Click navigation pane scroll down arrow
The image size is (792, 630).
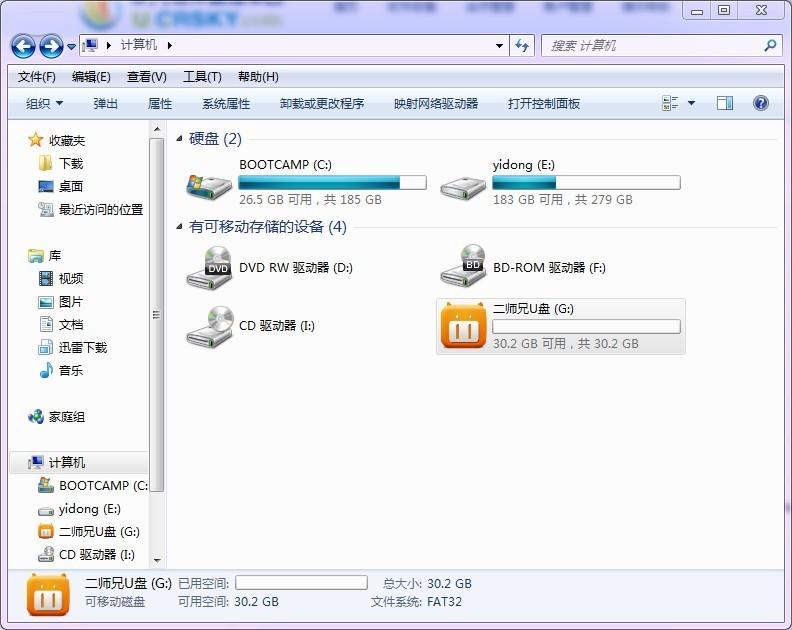tap(157, 560)
